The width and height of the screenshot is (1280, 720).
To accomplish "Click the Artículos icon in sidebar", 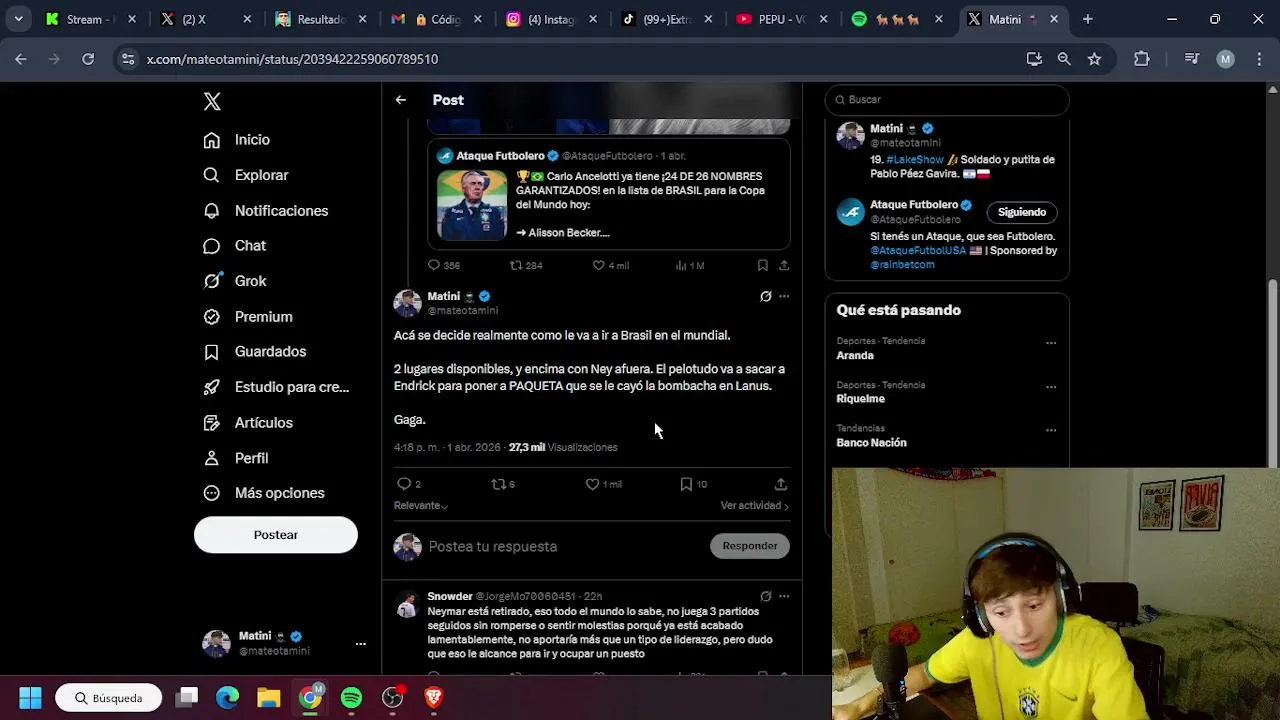I will click(x=211, y=423).
